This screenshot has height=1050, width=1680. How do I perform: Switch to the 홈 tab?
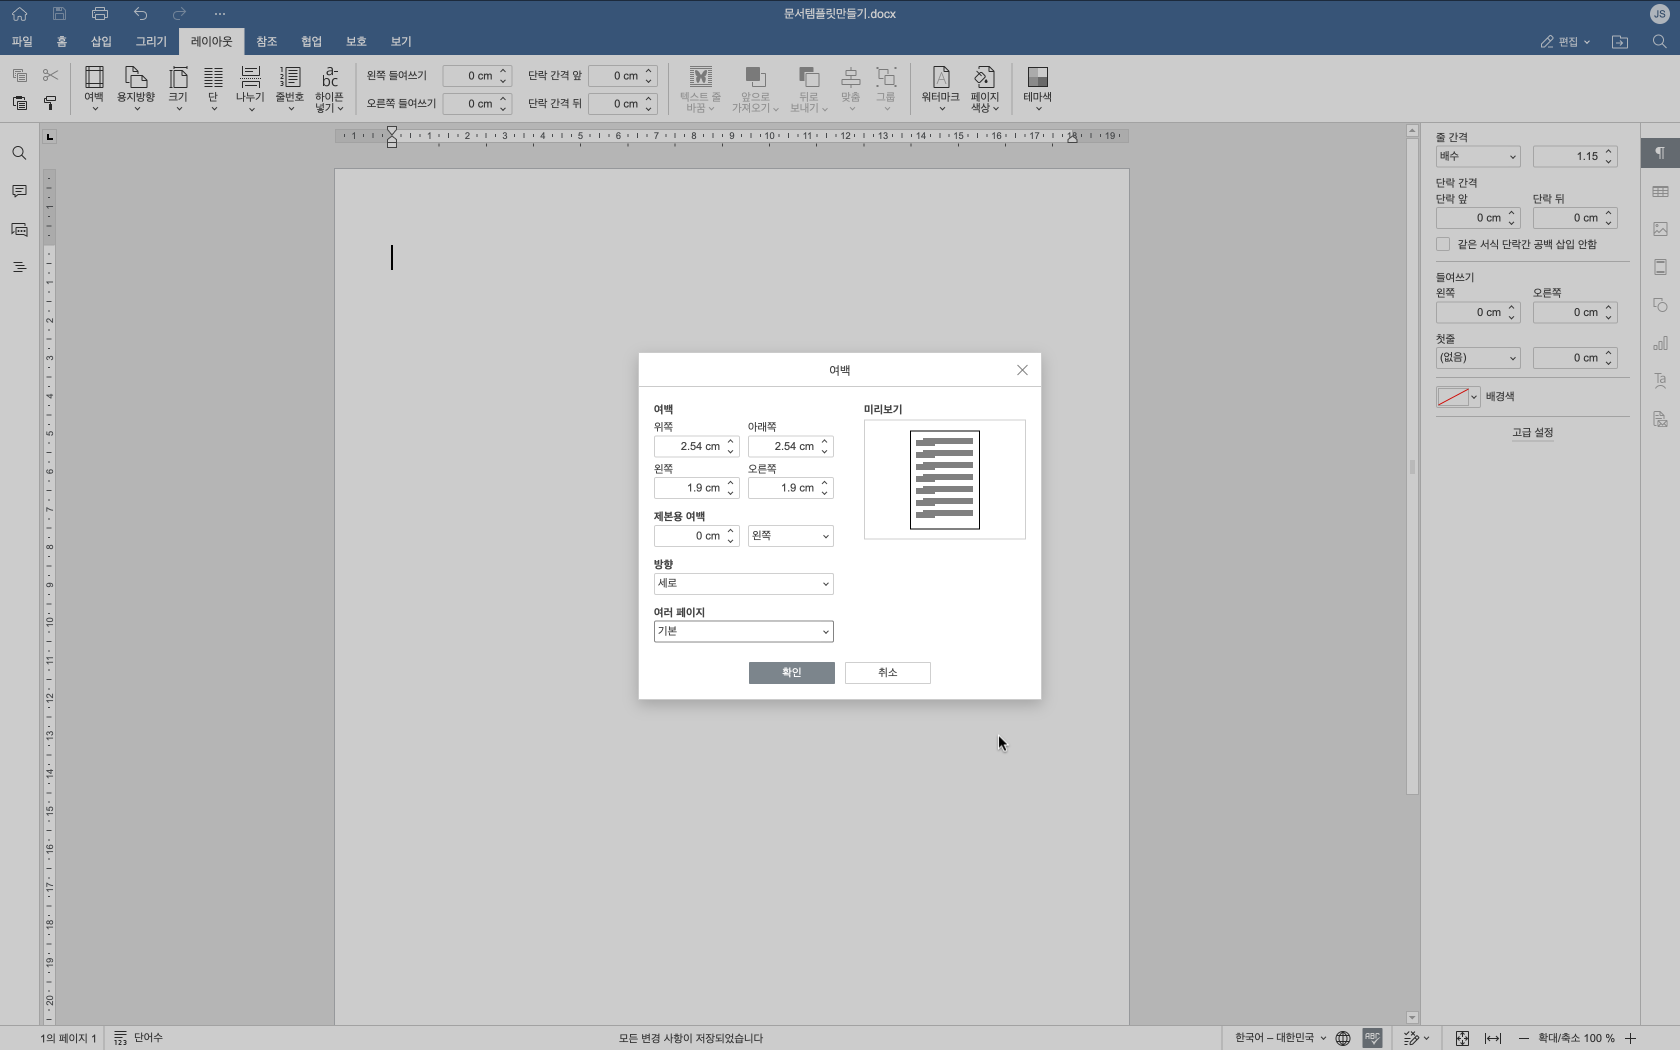(62, 42)
